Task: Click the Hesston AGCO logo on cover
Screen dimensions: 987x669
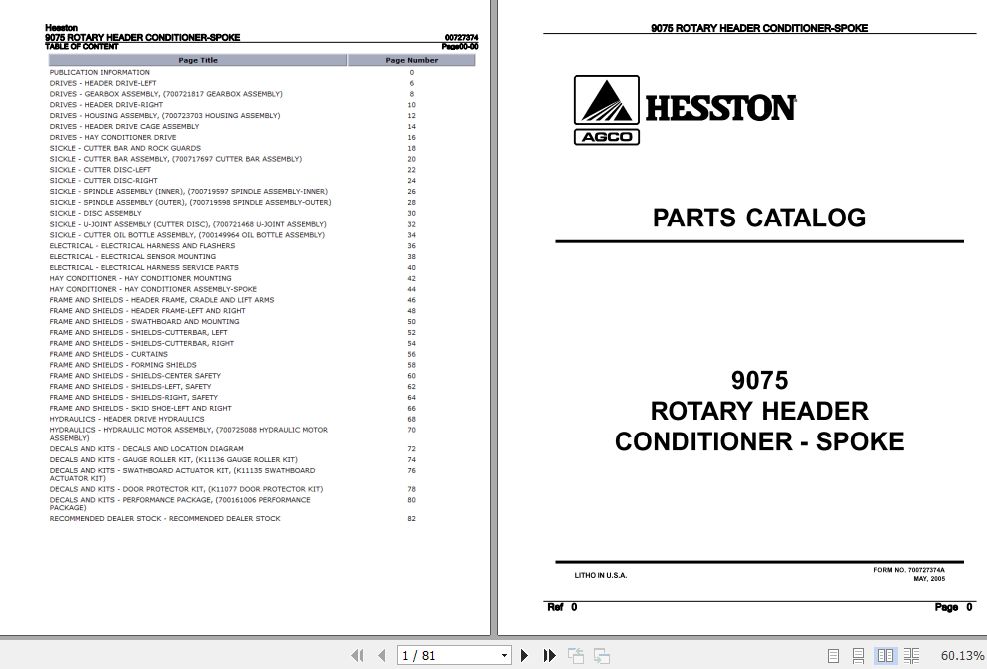Action: (x=685, y=110)
